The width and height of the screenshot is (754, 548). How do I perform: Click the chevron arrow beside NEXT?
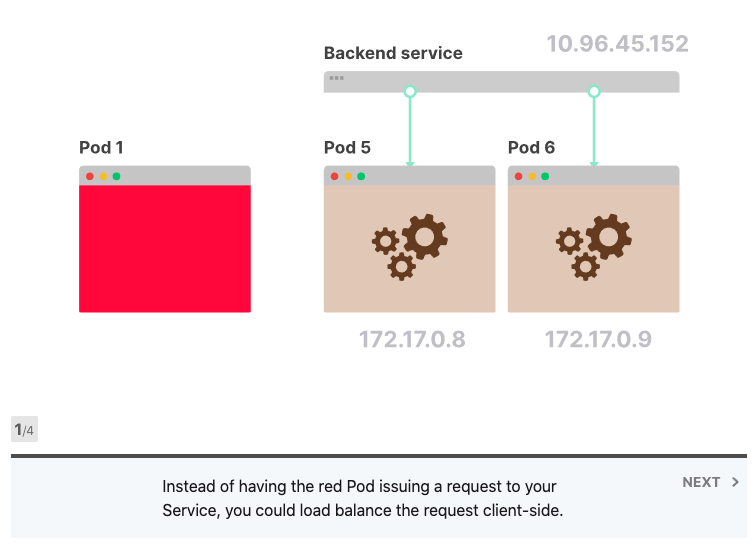736,482
